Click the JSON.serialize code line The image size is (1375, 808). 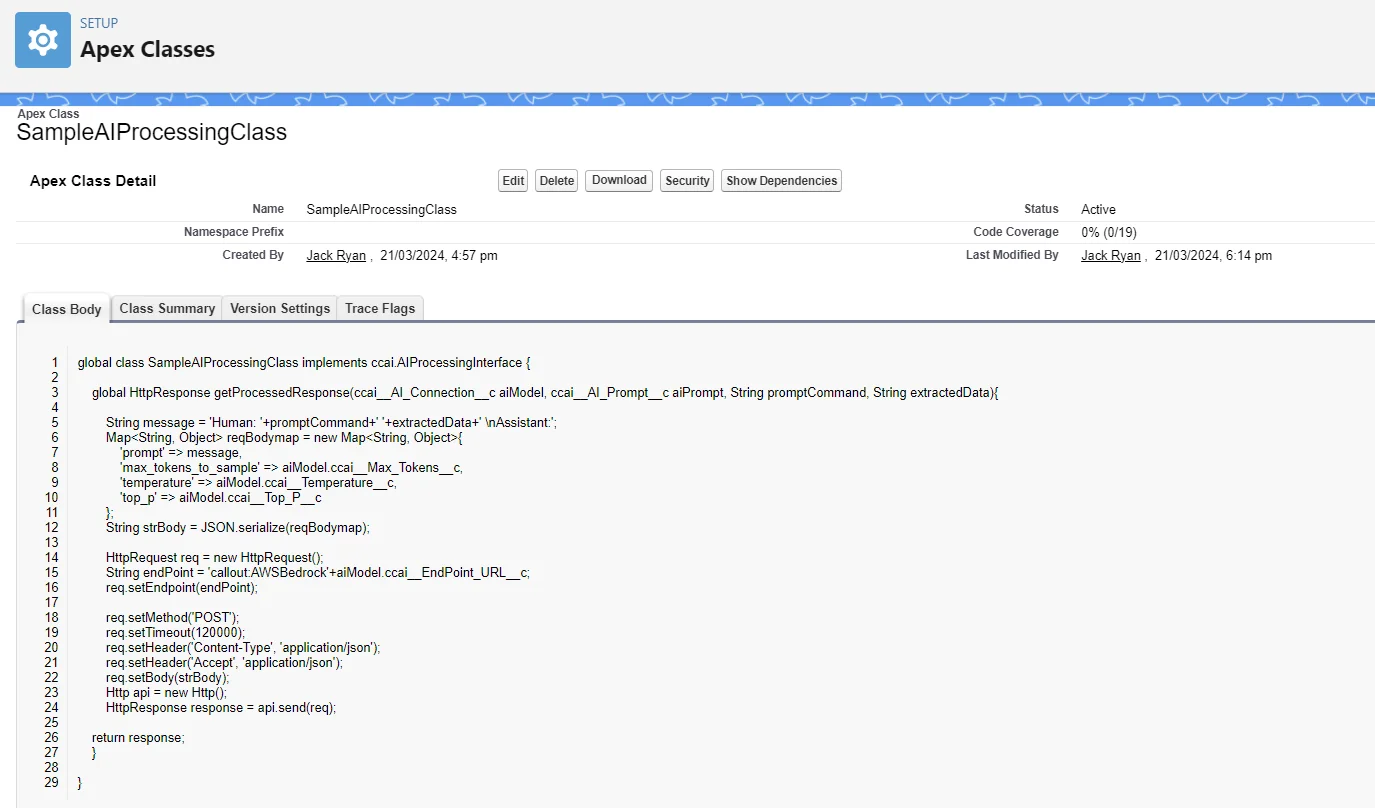pyautogui.click(x=237, y=528)
